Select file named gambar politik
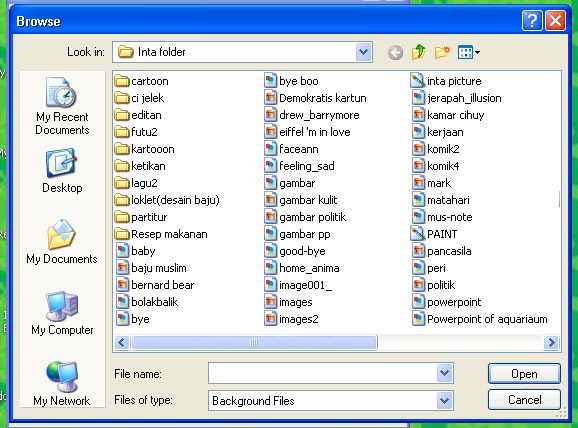Viewport: 578px width, 428px height. point(305,217)
